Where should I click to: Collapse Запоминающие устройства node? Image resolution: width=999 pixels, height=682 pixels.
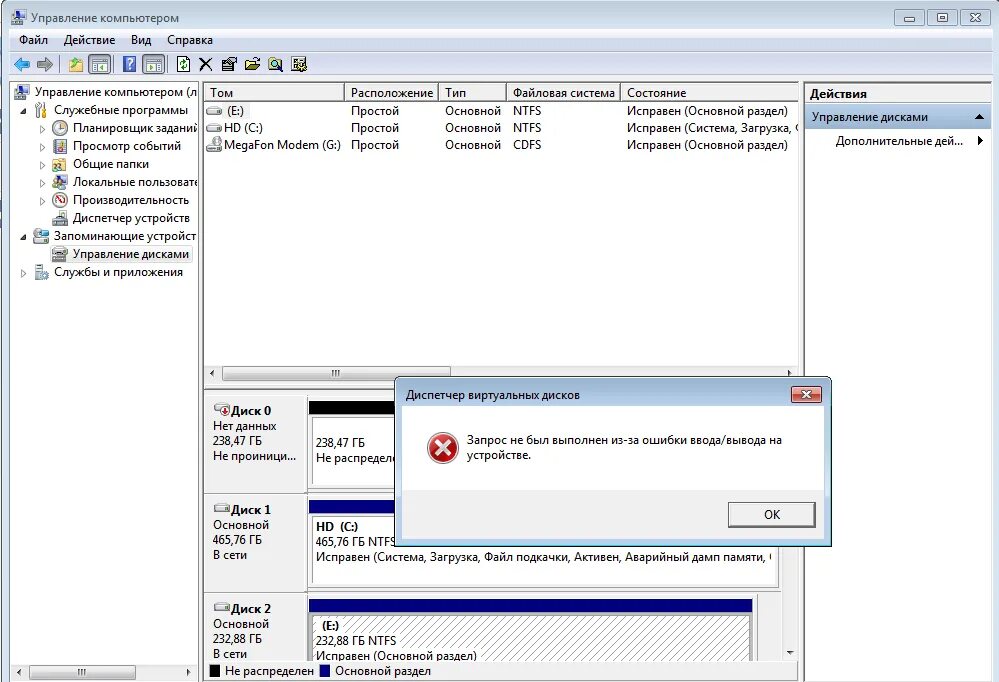click(24, 236)
